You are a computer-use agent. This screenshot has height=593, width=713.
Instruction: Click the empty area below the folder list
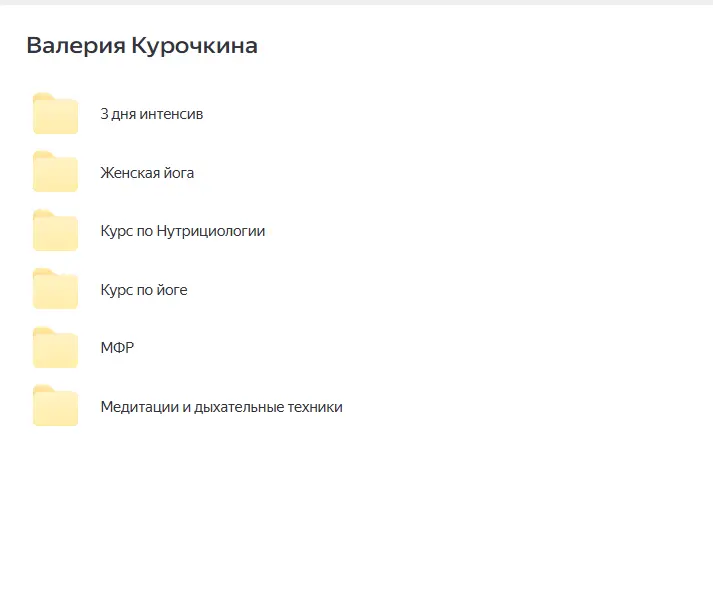(x=356, y=510)
